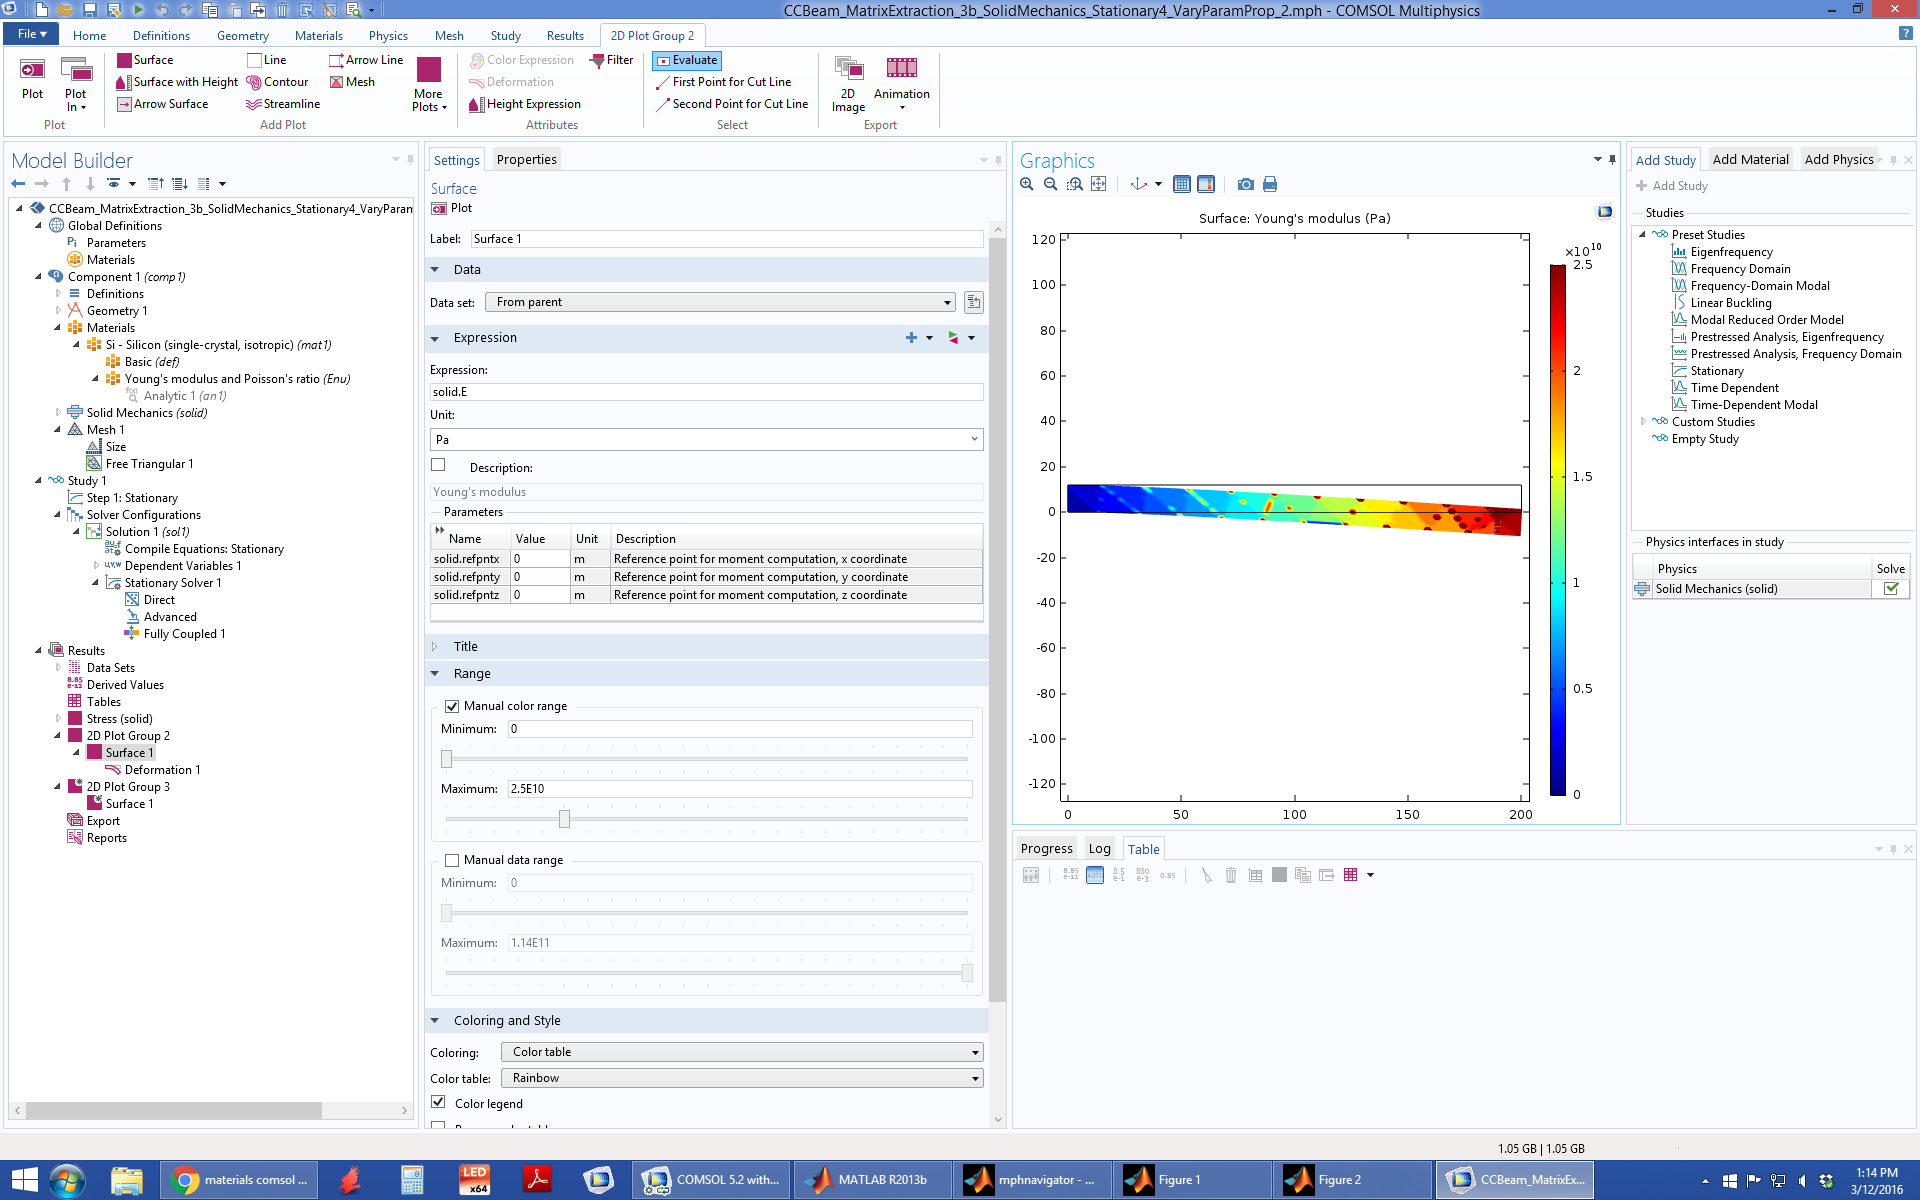1920x1200 pixels.
Task: Click the Expression input field
Action: 706,392
